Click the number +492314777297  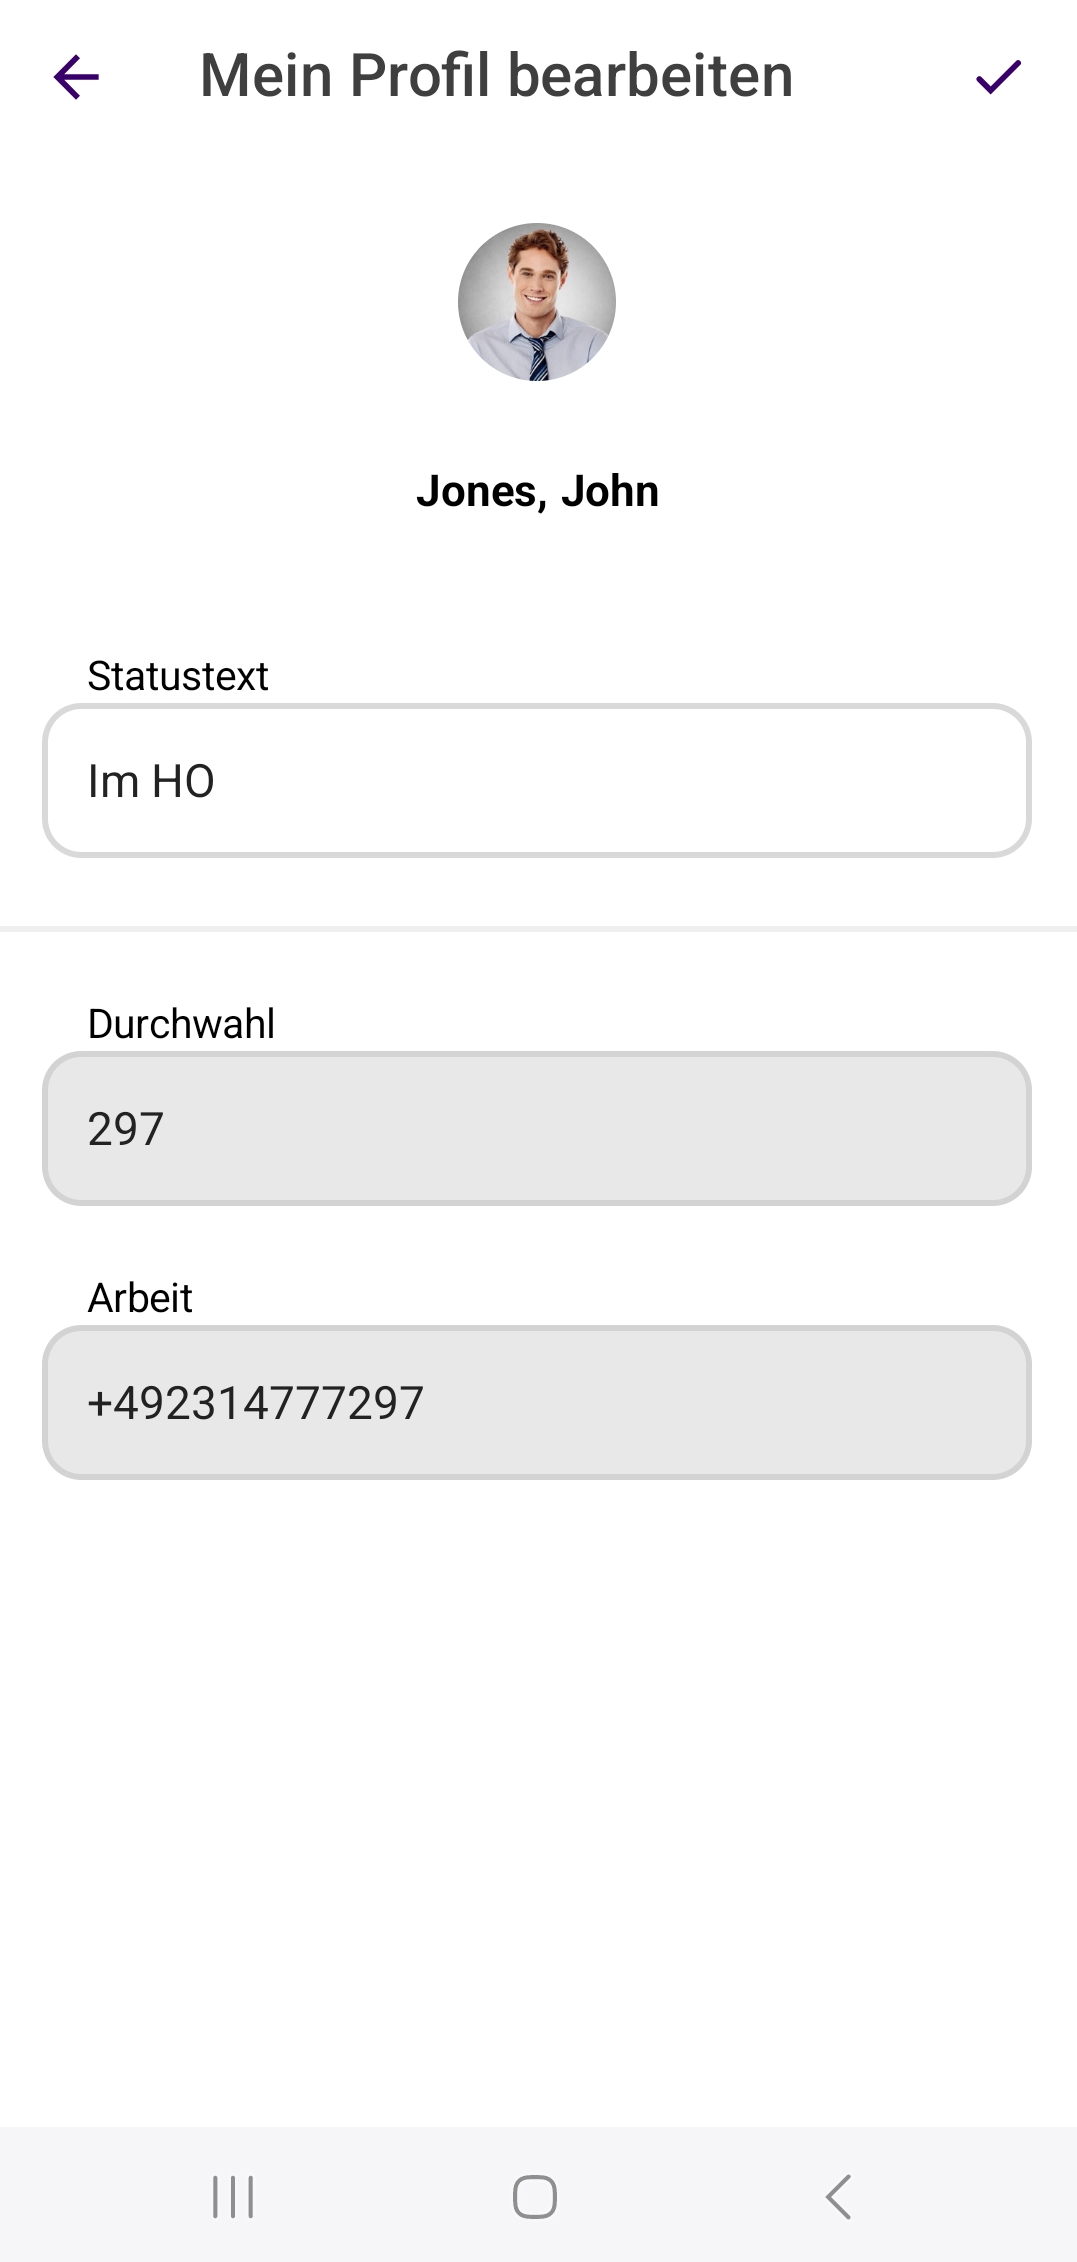pos(256,1403)
